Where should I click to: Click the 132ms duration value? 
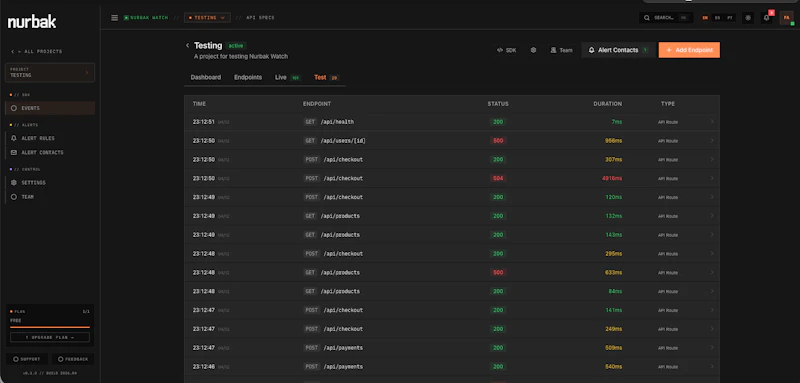point(613,216)
